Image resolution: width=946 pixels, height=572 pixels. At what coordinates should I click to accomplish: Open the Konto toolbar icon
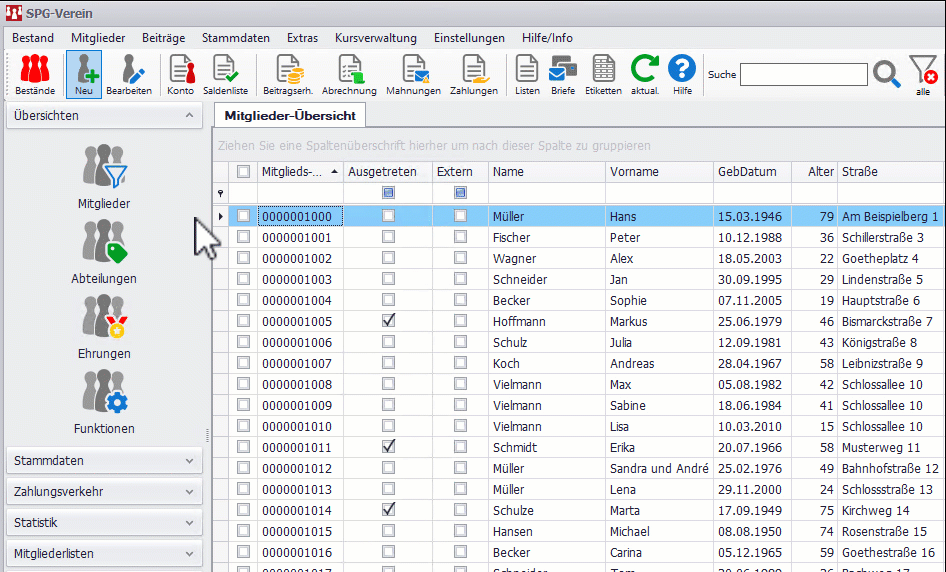click(181, 75)
